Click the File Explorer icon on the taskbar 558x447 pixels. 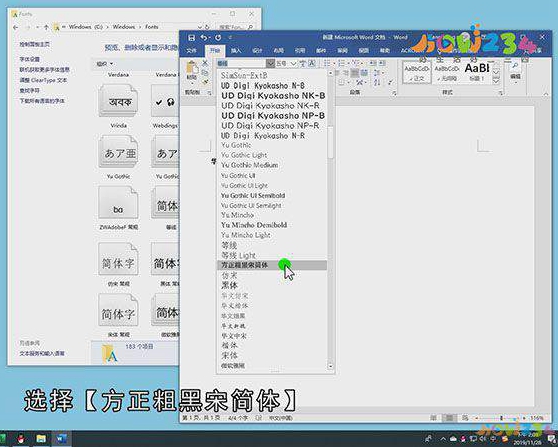[x=41, y=438]
